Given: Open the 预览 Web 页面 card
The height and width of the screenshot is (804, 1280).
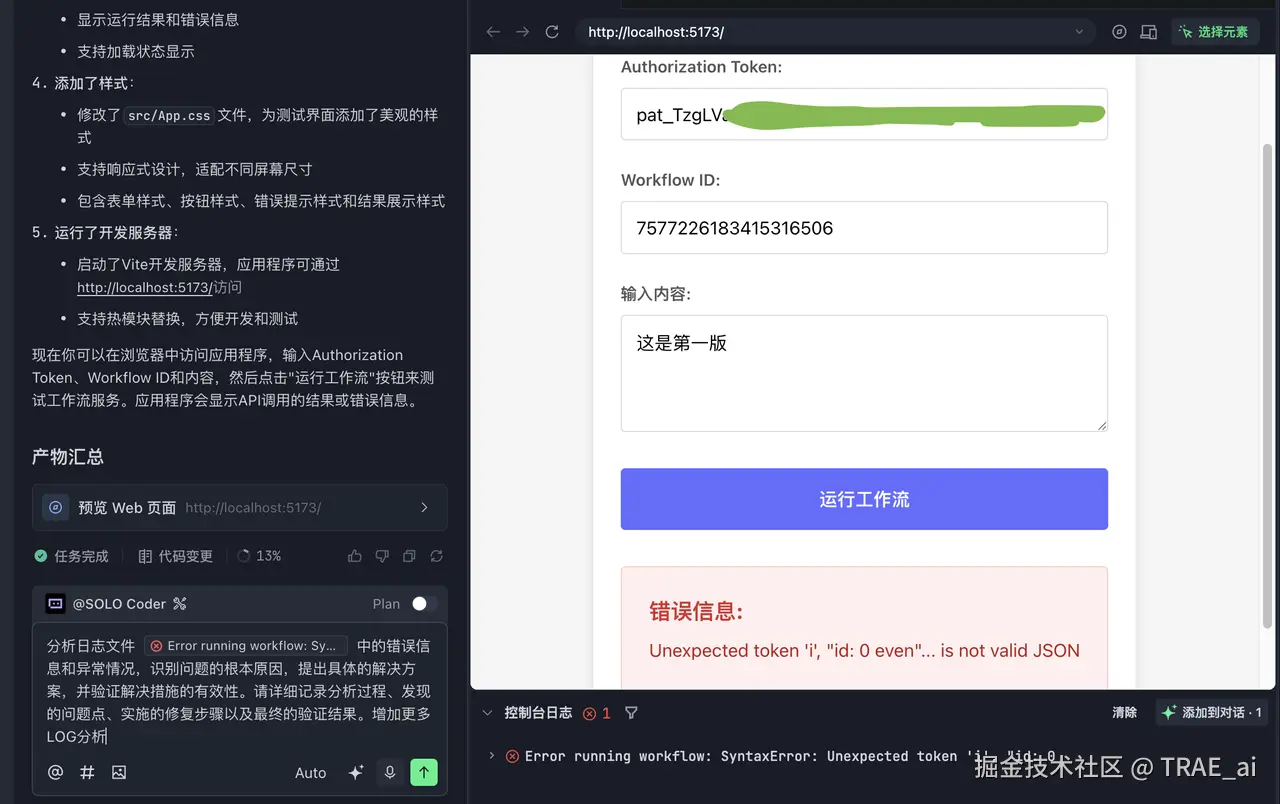Looking at the screenshot, I should [239, 507].
